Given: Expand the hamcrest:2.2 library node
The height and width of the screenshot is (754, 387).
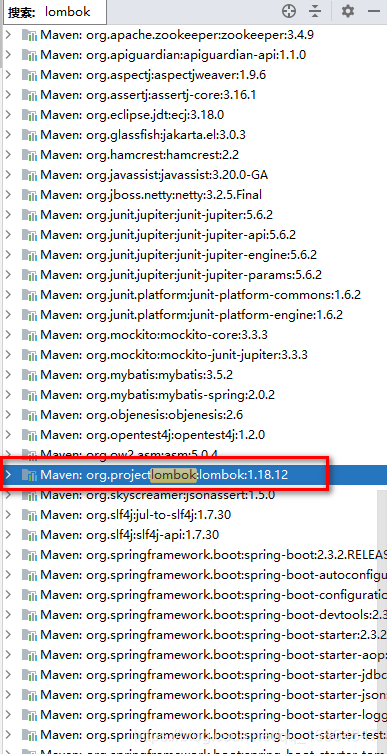Looking at the screenshot, I should coord(8,155).
